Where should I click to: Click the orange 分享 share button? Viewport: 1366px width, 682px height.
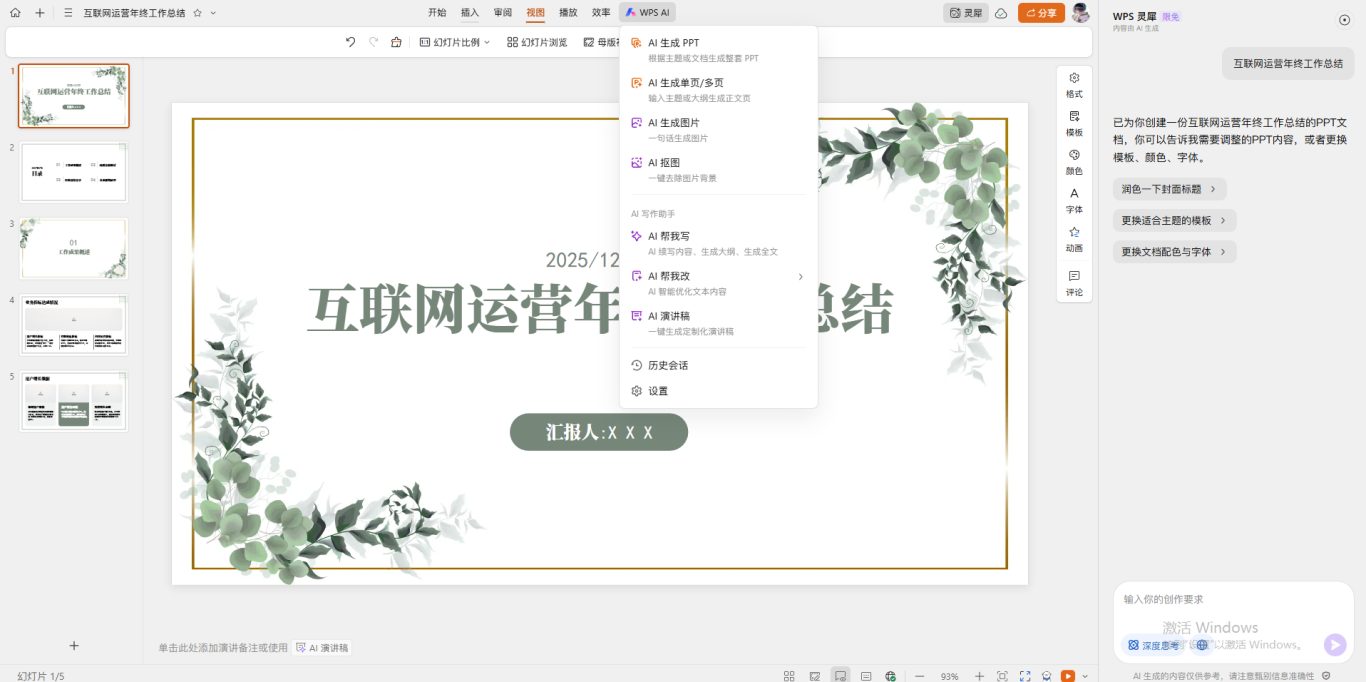pyautogui.click(x=1041, y=12)
